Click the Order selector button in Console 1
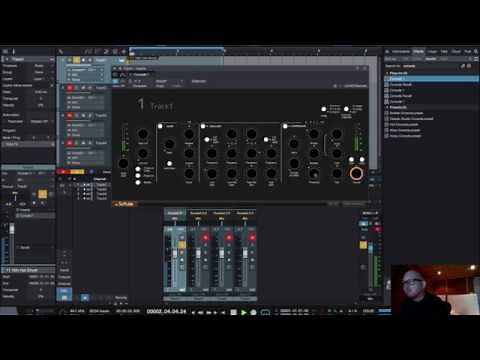The height and width of the screenshot is (360, 480). click(324, 109)
